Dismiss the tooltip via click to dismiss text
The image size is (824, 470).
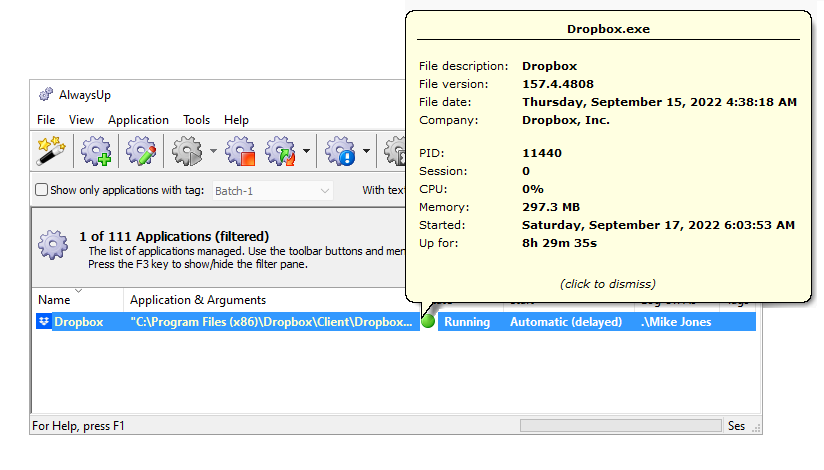pos(607,284)
